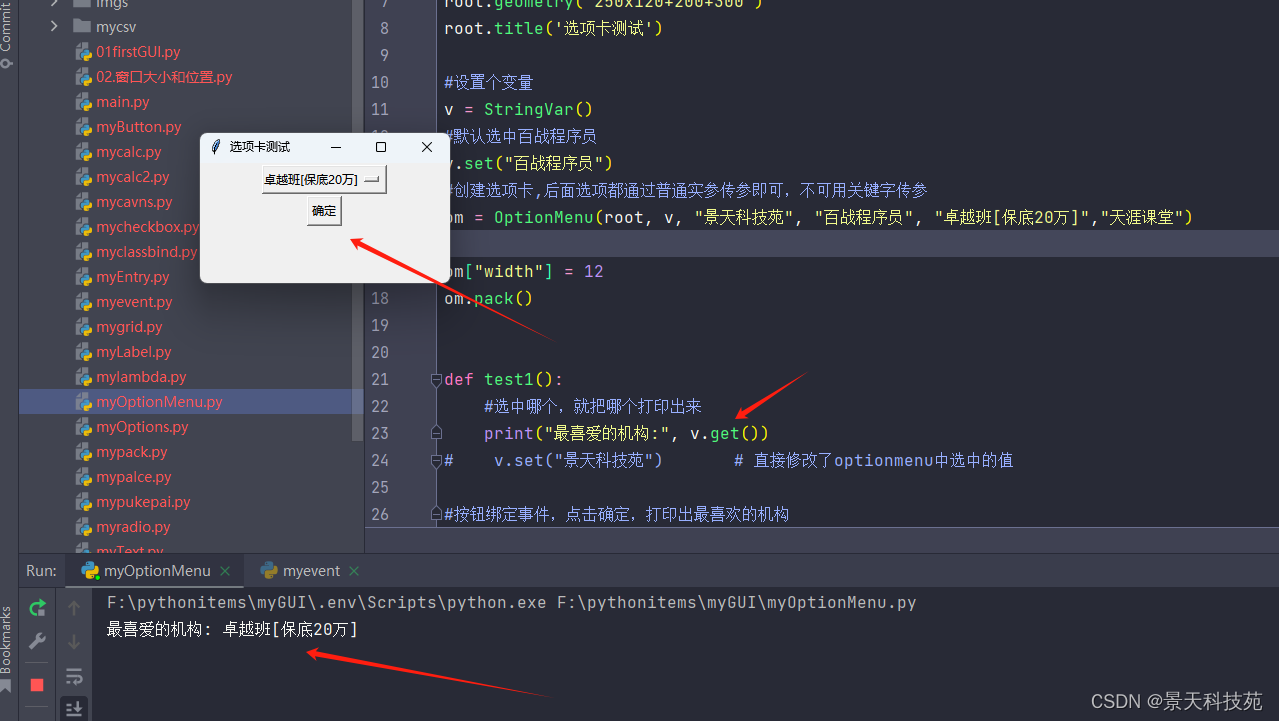This screenshot has width=1279, height=721.
Task: Maximize the 选项卡测试 window
Action: pyautogui.click(x=381, y=147)
